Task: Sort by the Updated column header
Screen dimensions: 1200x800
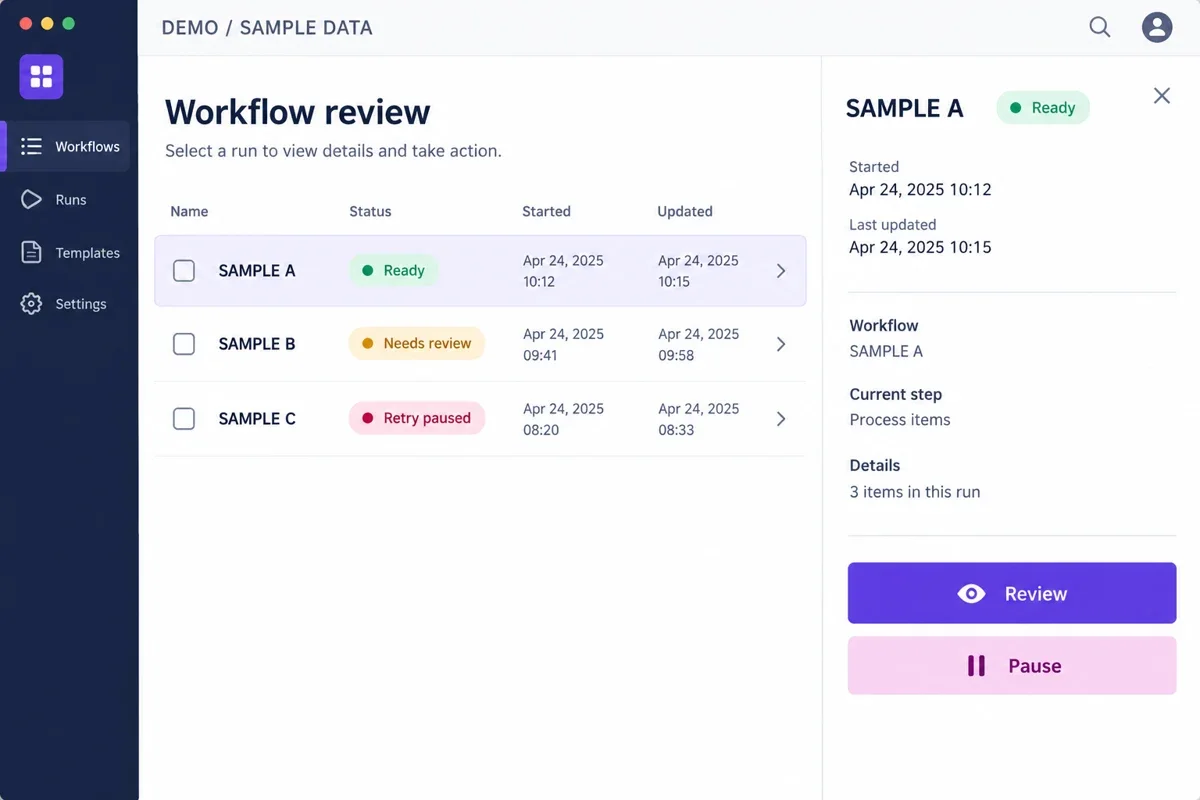Action: click(x=685, y=211)
